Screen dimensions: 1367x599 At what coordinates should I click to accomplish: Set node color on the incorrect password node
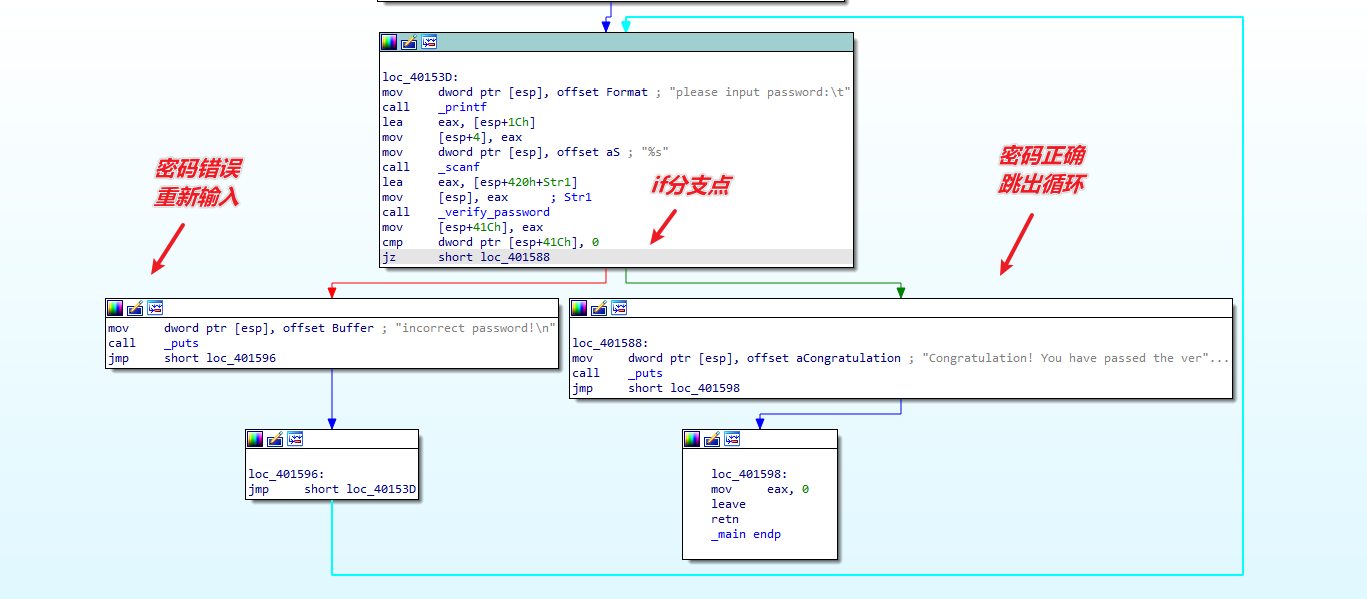click(x=115, y=308)
